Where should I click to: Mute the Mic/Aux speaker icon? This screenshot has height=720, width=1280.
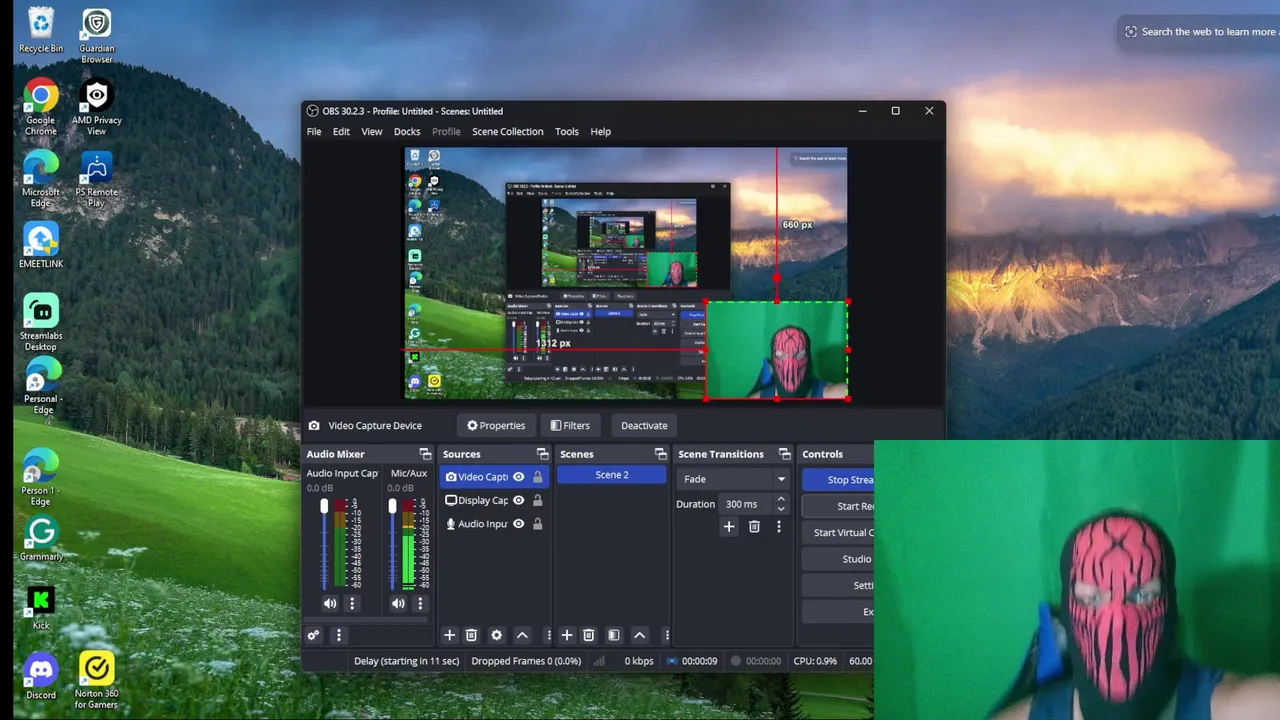point(398,603)
